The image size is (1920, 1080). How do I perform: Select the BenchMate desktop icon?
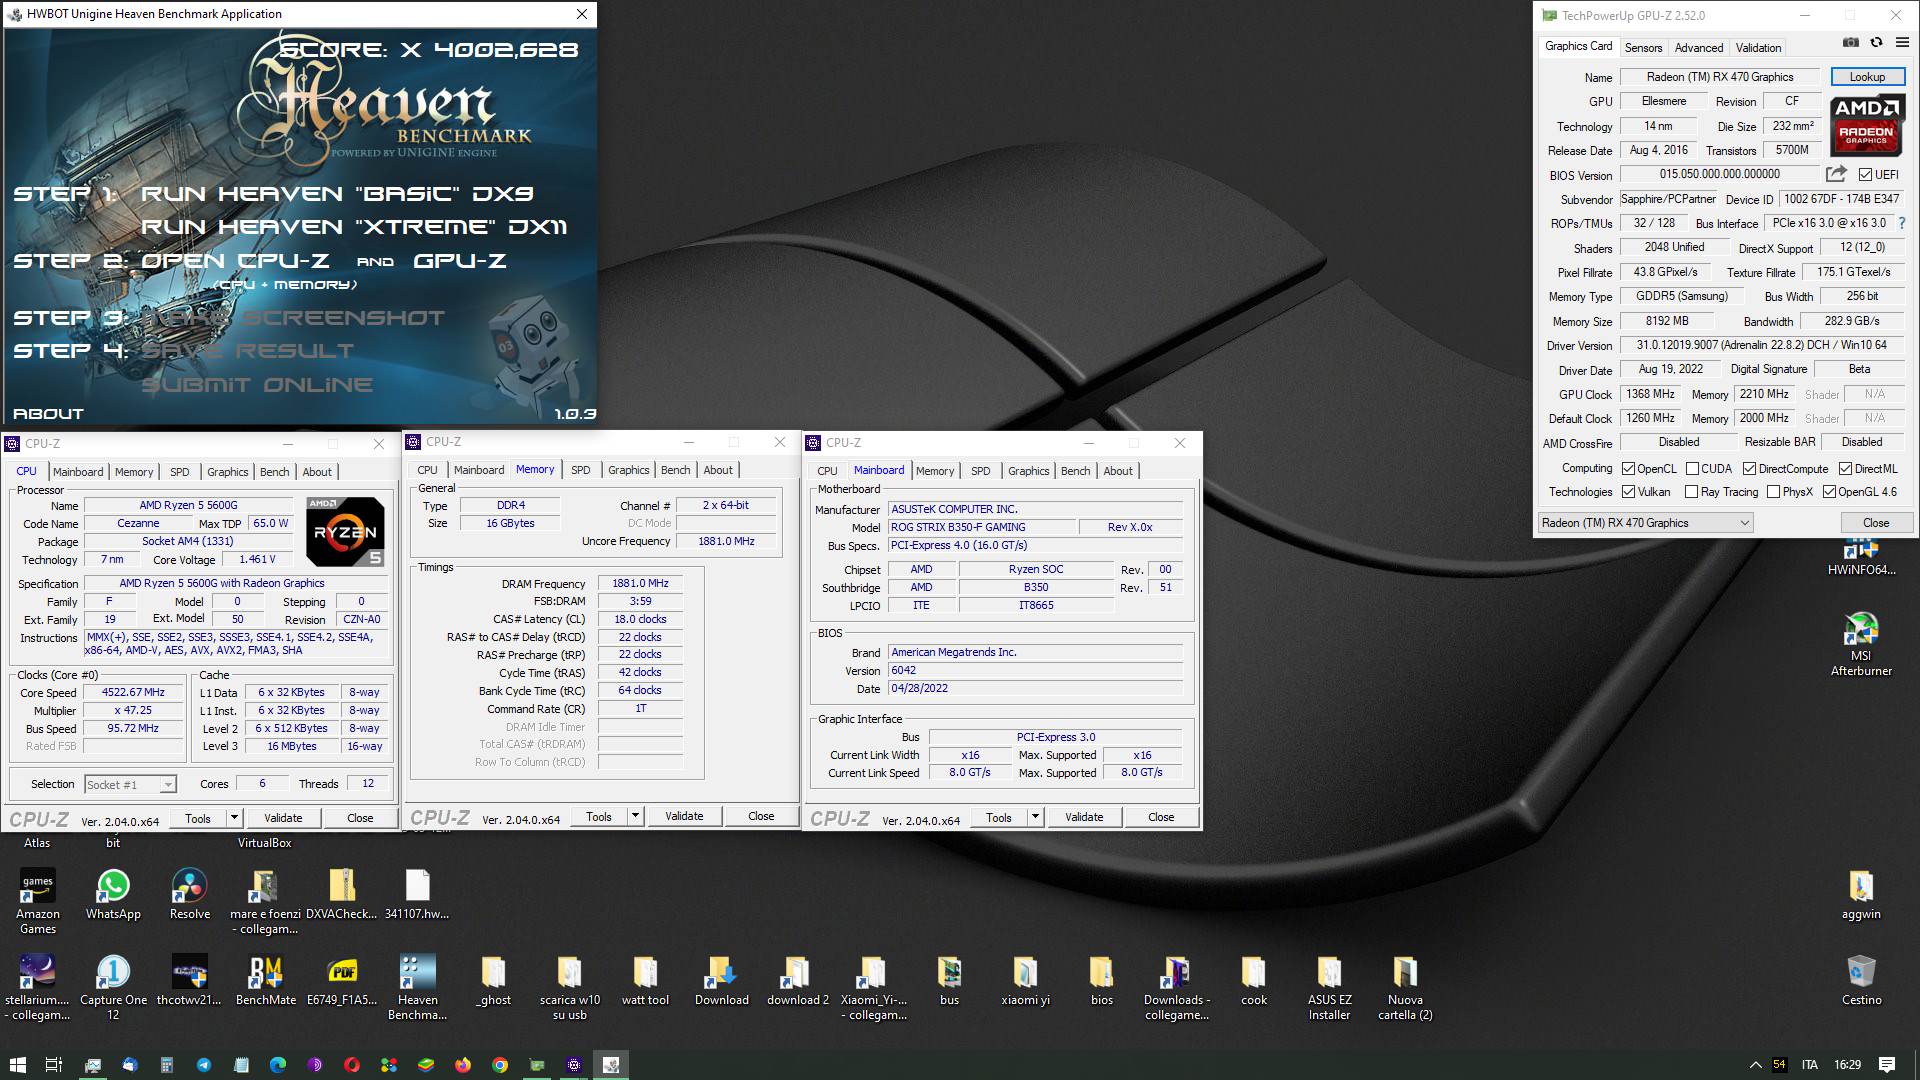[265, 979]
